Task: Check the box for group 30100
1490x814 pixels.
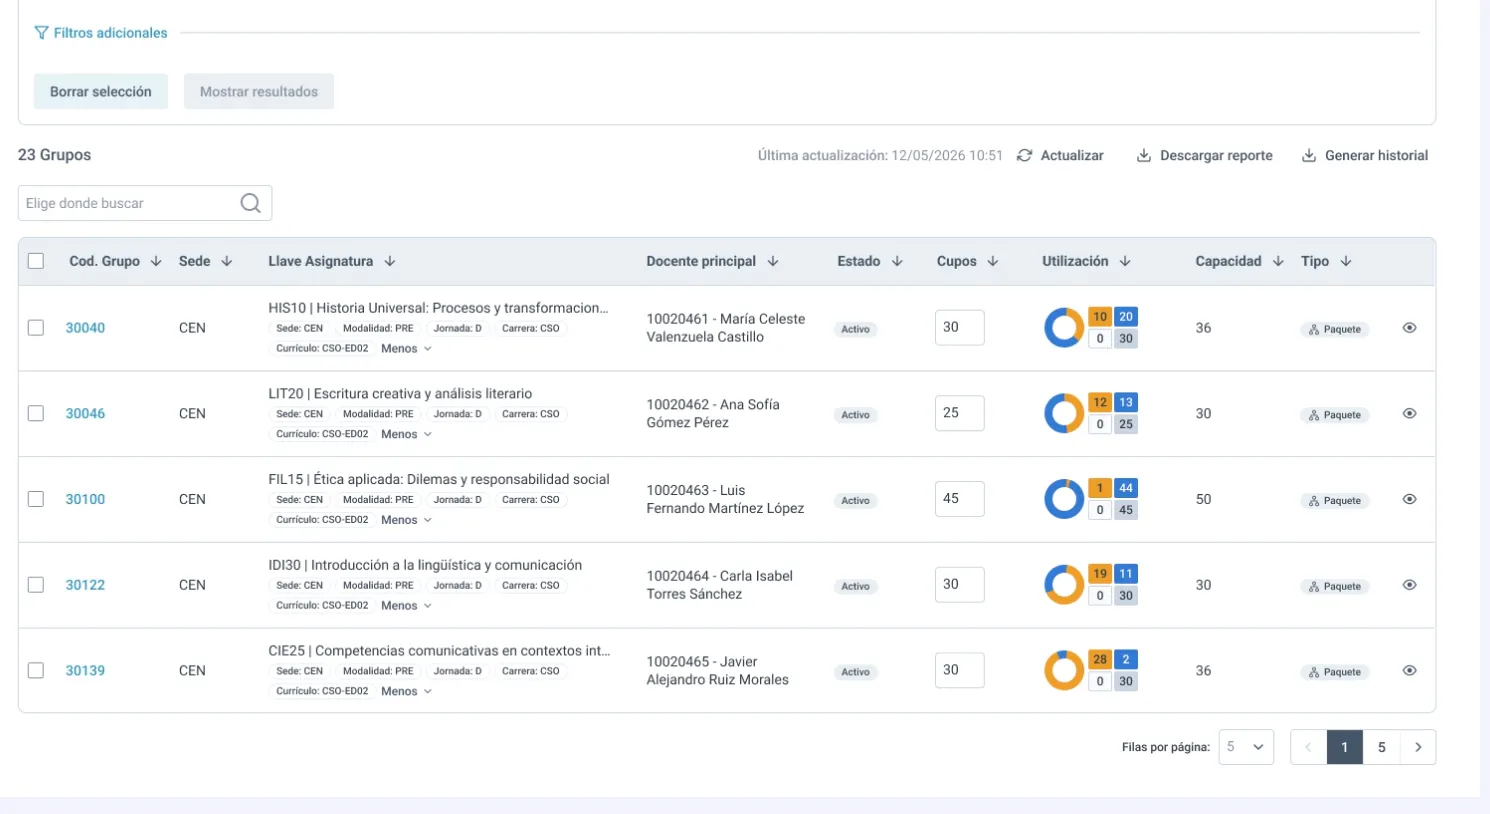Action: 36,499
